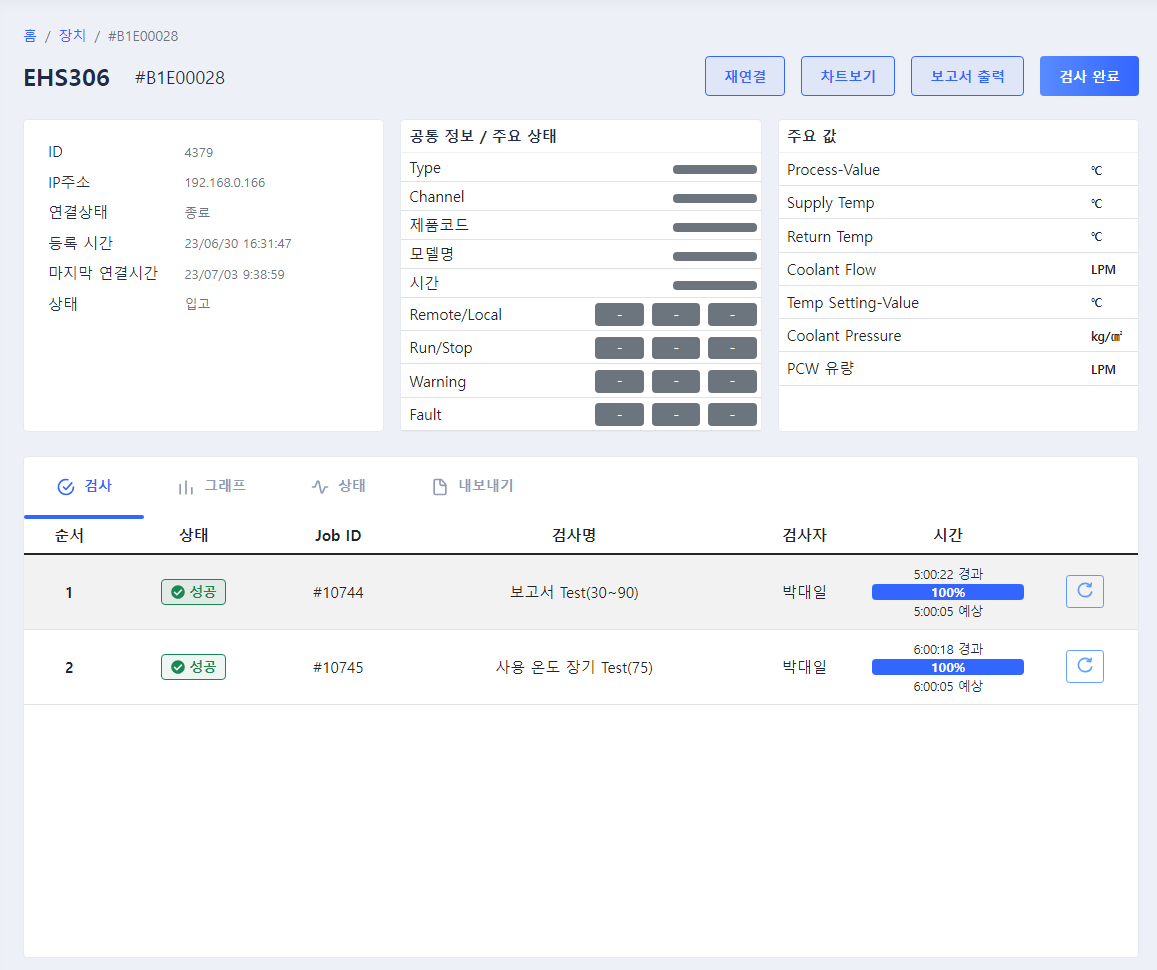Click the Supply Temp row label
The height and width of the screenshot is (970, 1157).
tap(830, 203)
